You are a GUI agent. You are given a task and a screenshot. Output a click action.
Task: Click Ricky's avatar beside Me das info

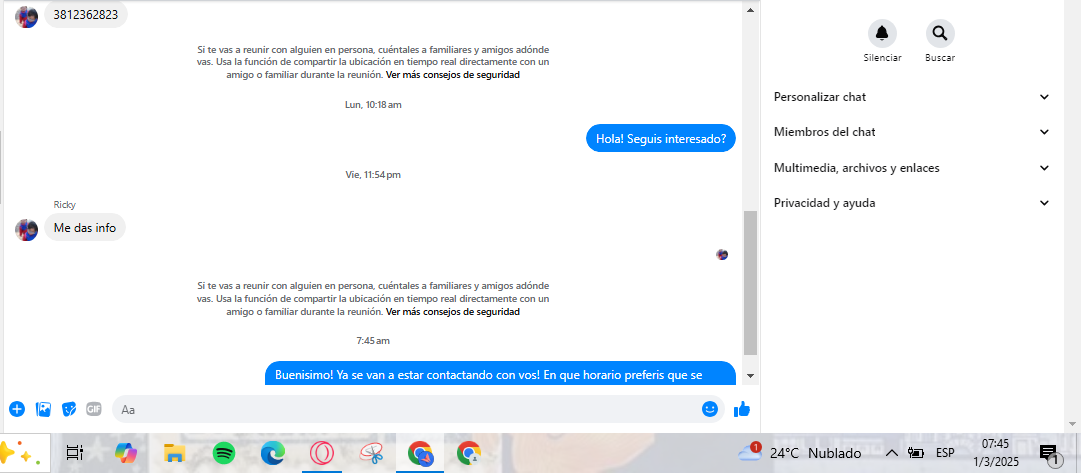(x=26, y=229)
